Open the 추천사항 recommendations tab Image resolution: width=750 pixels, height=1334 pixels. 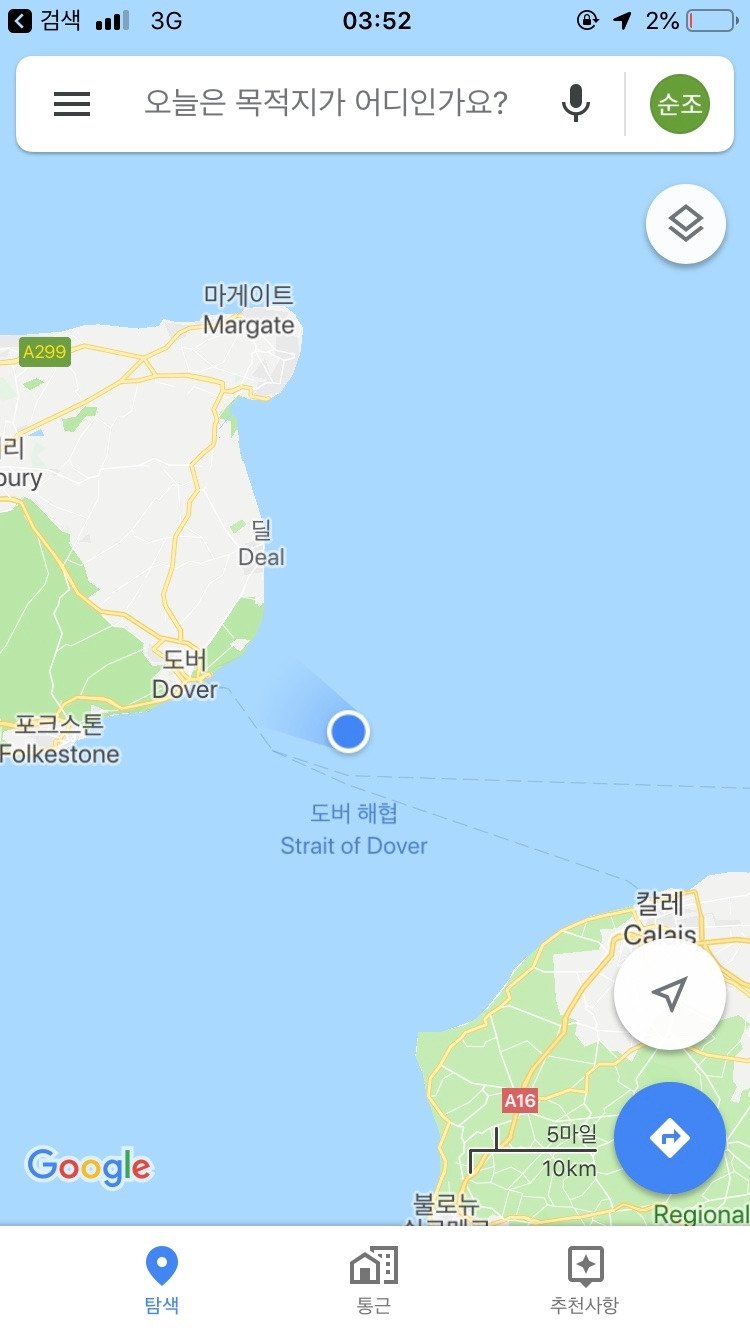[585, 1280]
